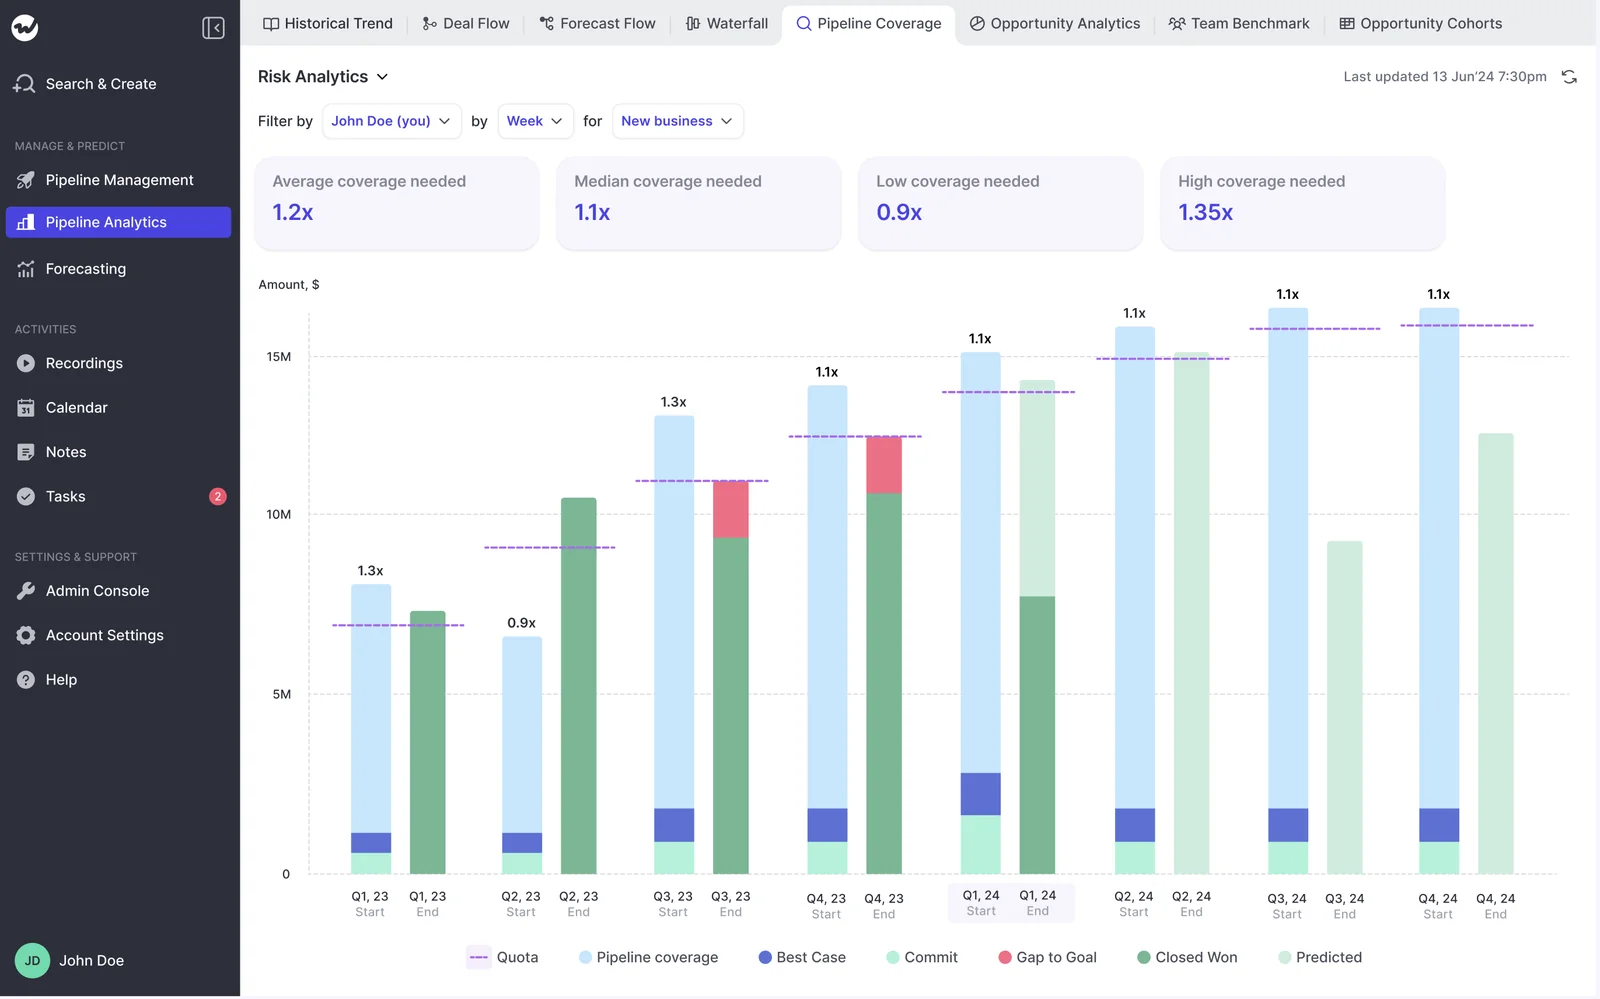The image size is (1600, 999).
Task: Click the Help question mark icon
Action: coord(26,680)
